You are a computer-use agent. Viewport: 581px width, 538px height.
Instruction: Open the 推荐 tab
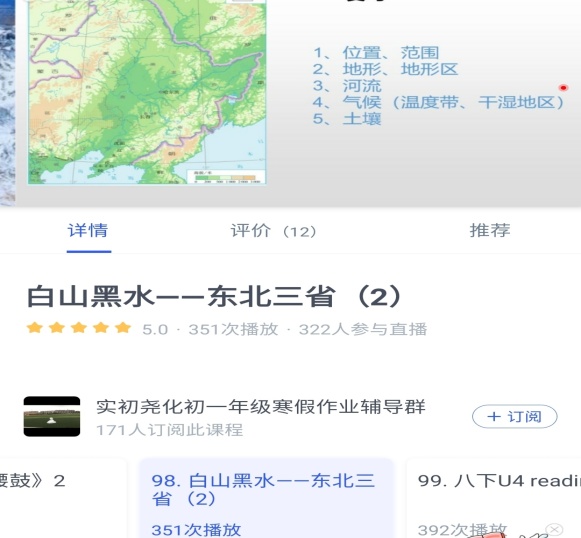tap(490, 230)
